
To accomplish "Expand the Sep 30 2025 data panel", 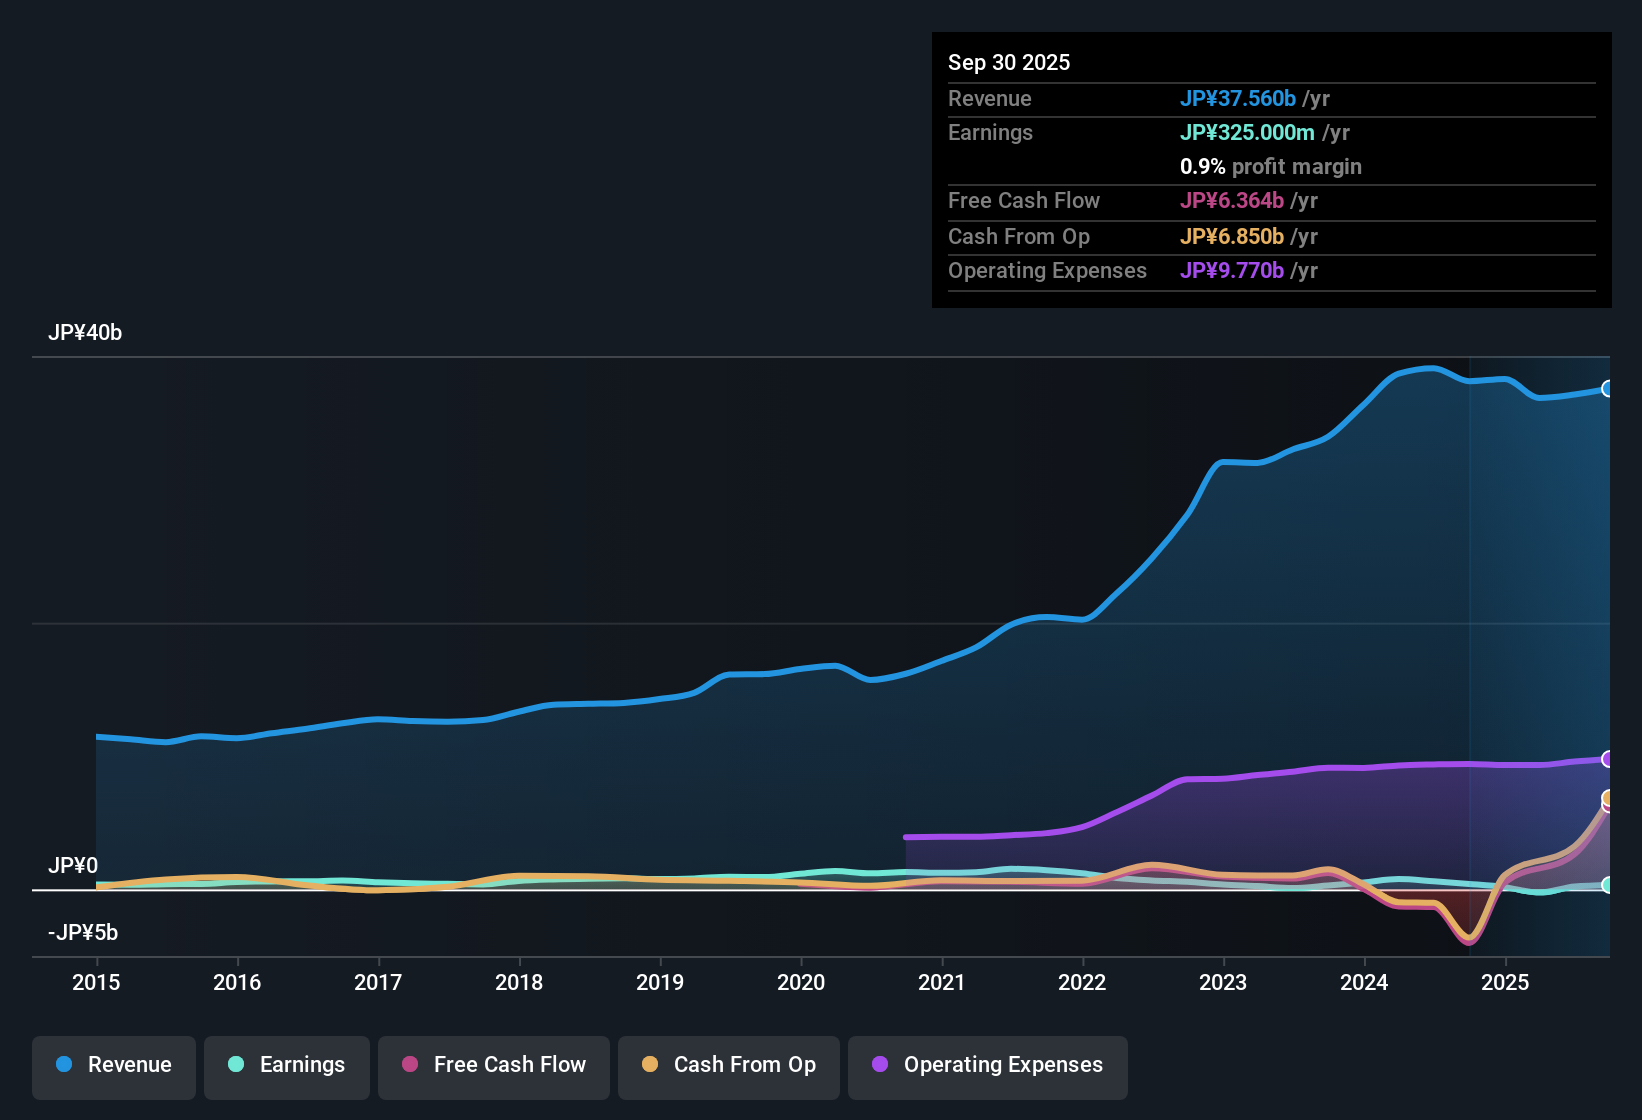I will pos(1009,62).
